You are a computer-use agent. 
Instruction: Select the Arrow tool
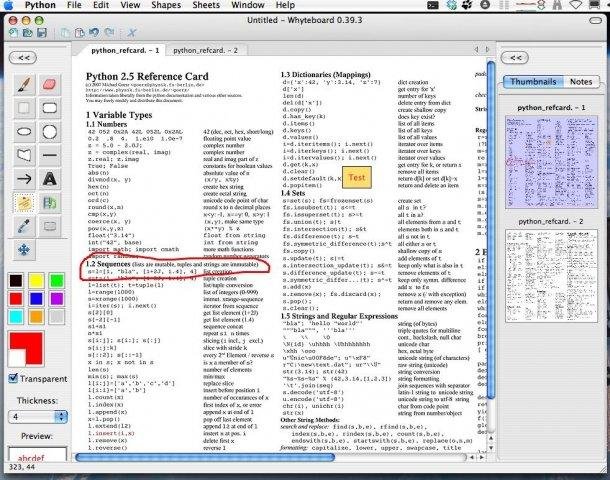click(24, 179)
